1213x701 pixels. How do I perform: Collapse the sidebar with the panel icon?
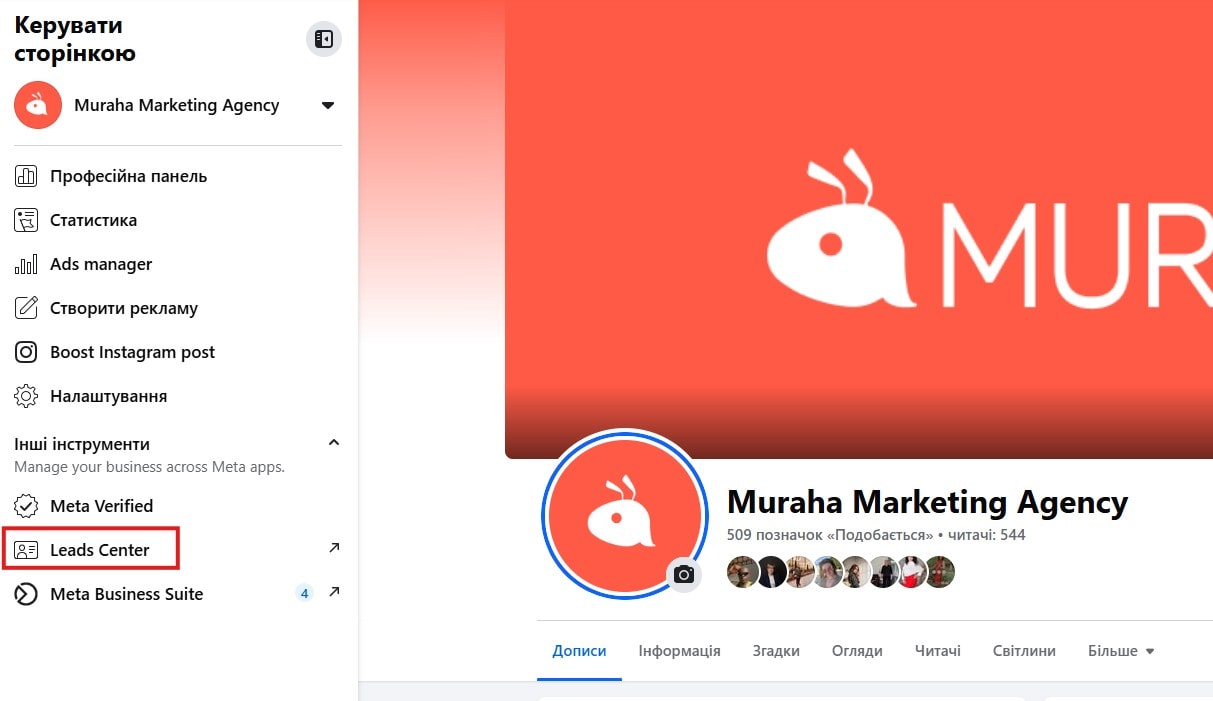[x=324, y=39]
